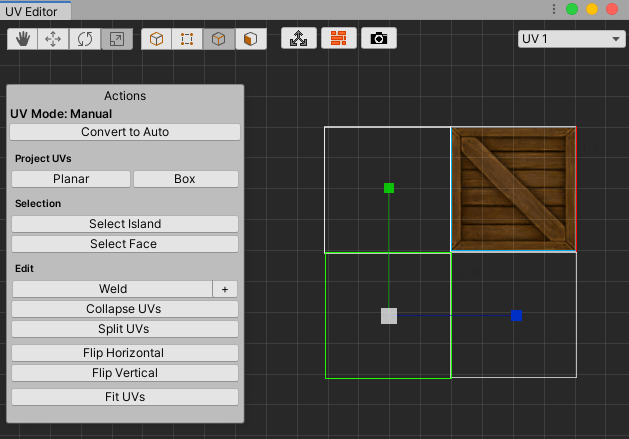This screenshot has width=629, height=439.
Task: Select the UV Editor tab
Action: coord(34,9)
